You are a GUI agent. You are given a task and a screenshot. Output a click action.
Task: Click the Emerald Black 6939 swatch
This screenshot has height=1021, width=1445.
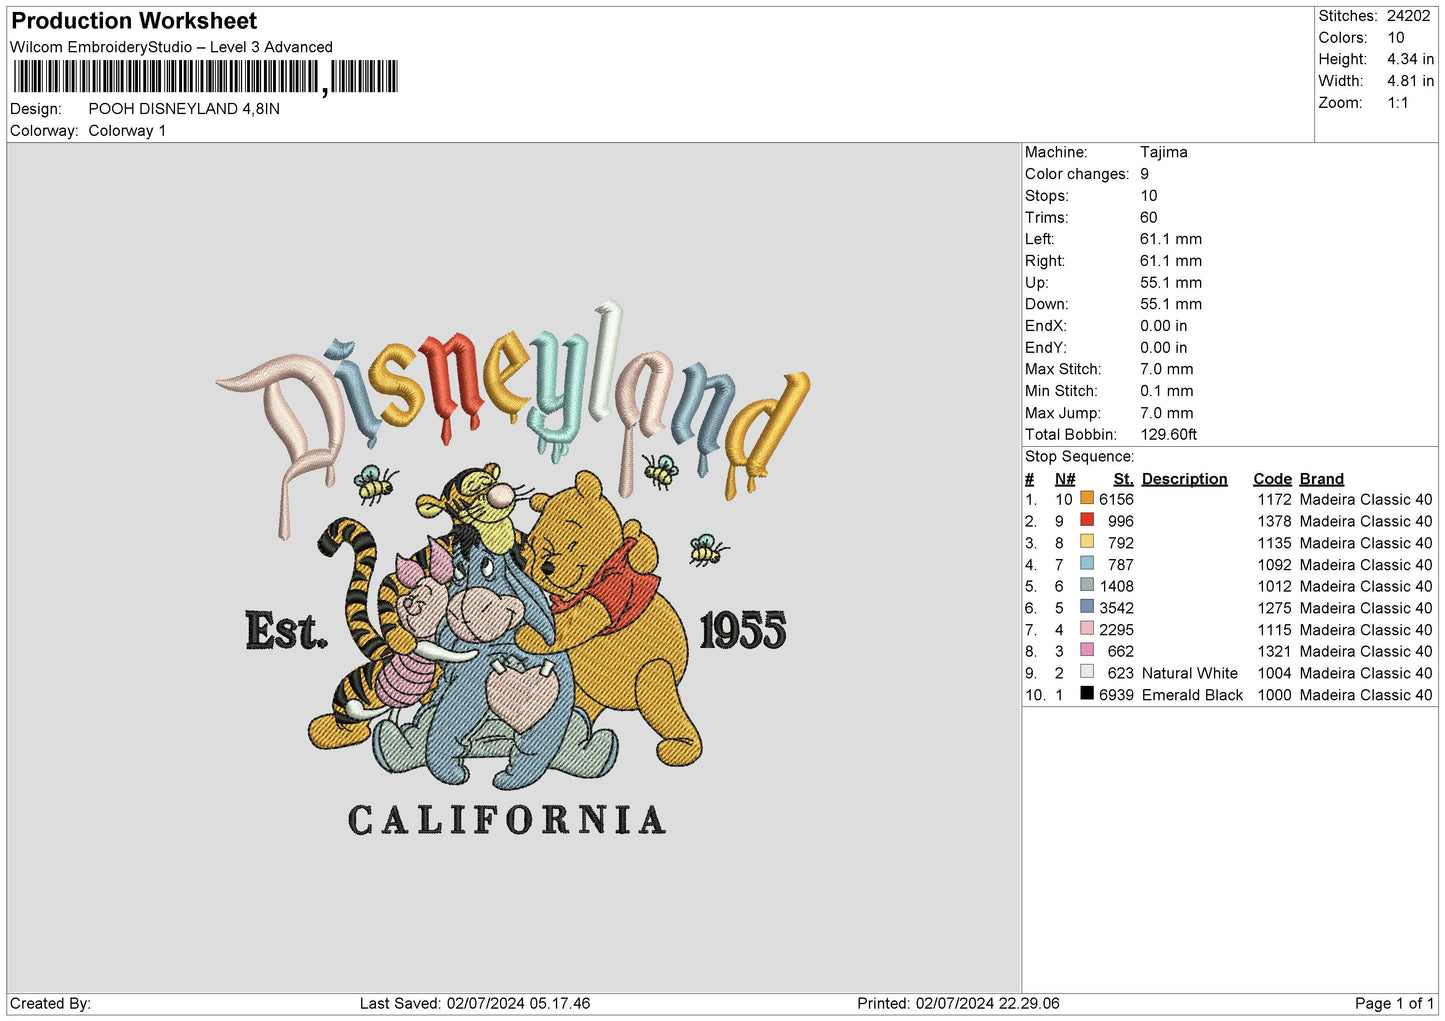coord(1087,694)
